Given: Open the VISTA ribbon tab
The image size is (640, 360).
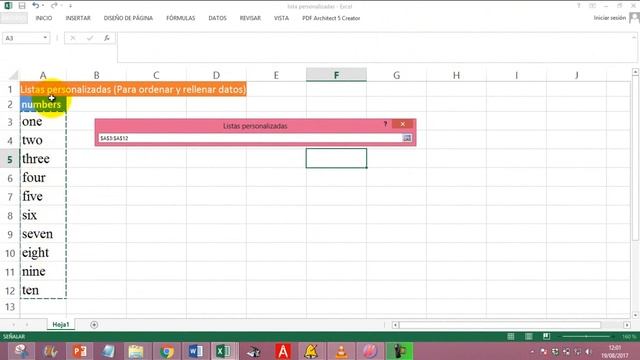Looking at the screenshot, I should coord(281,18).
